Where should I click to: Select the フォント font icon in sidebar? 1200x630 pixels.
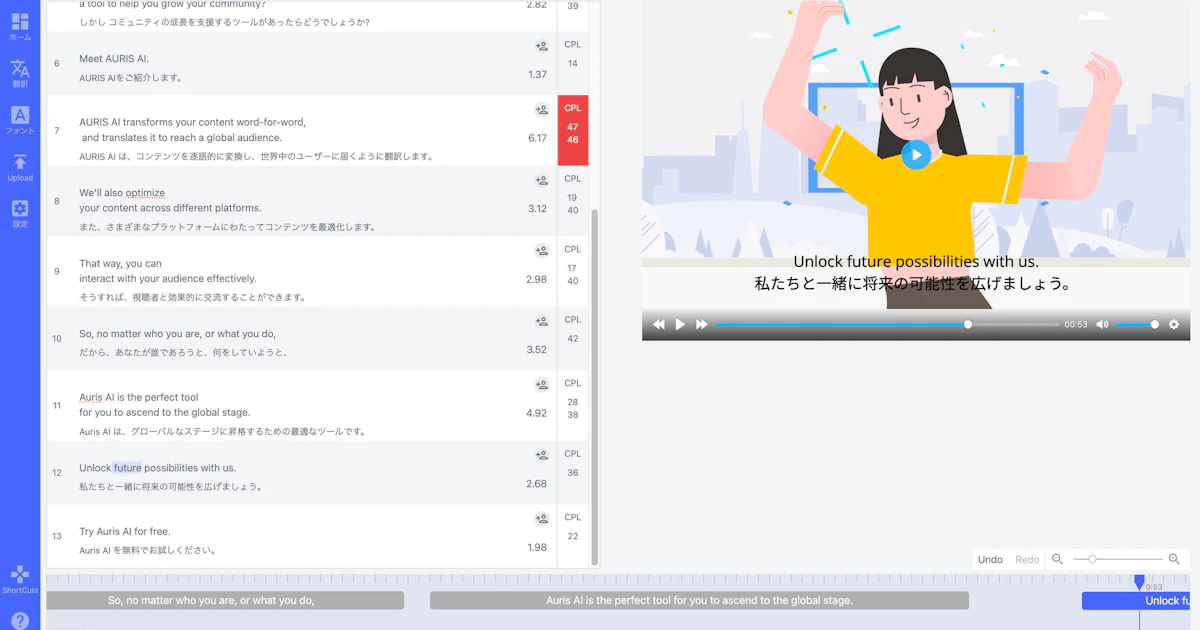click(20, 118)
